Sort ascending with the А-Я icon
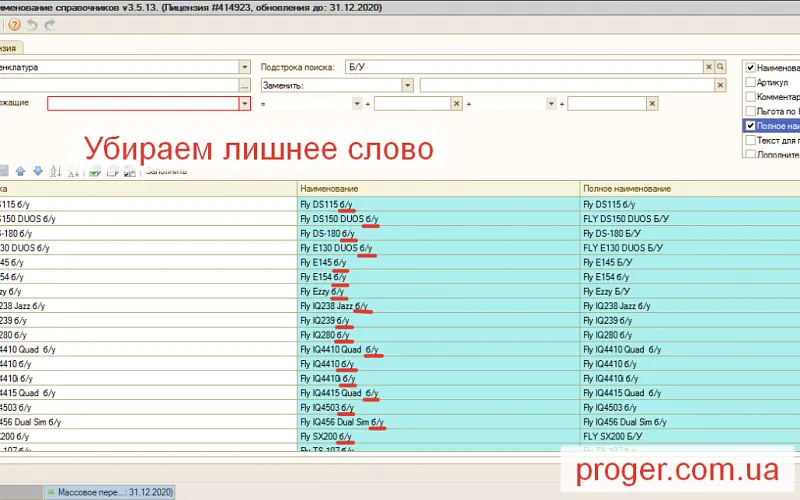The image size is (800, 500). pos(56,171)
